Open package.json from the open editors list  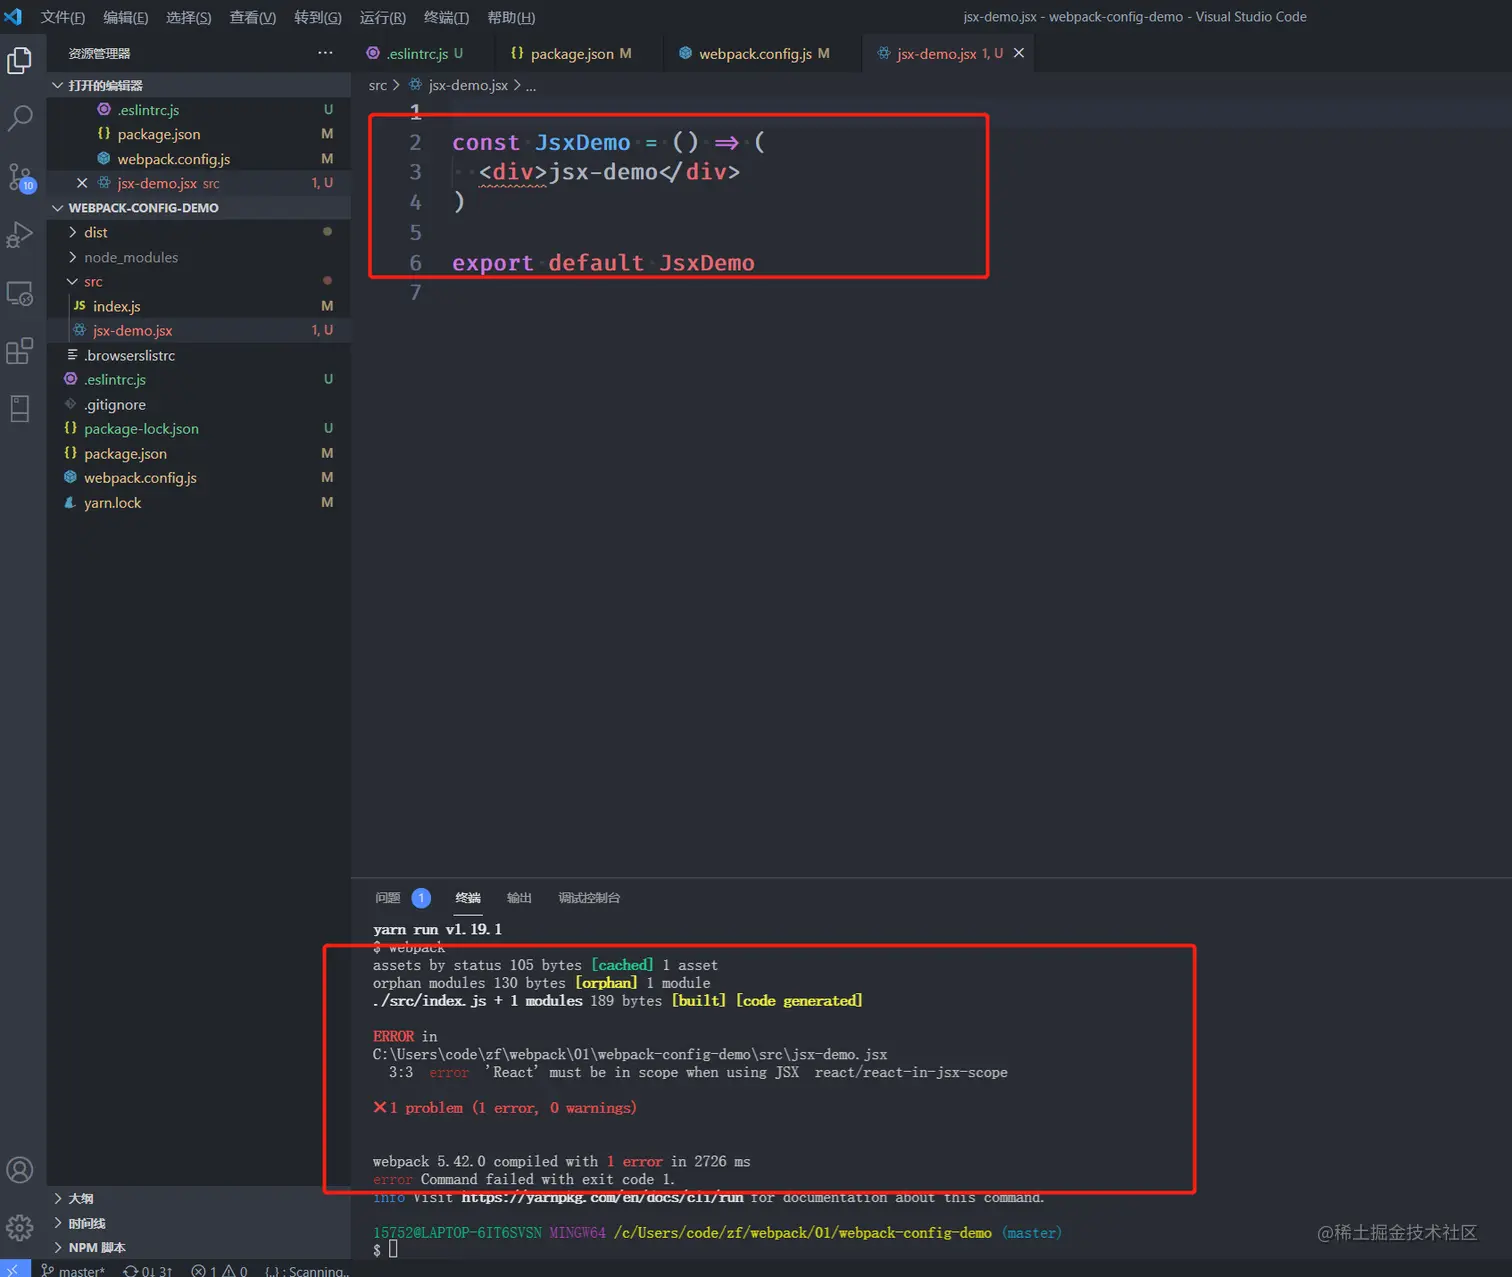pyautogui.click(x=199, y=134)
